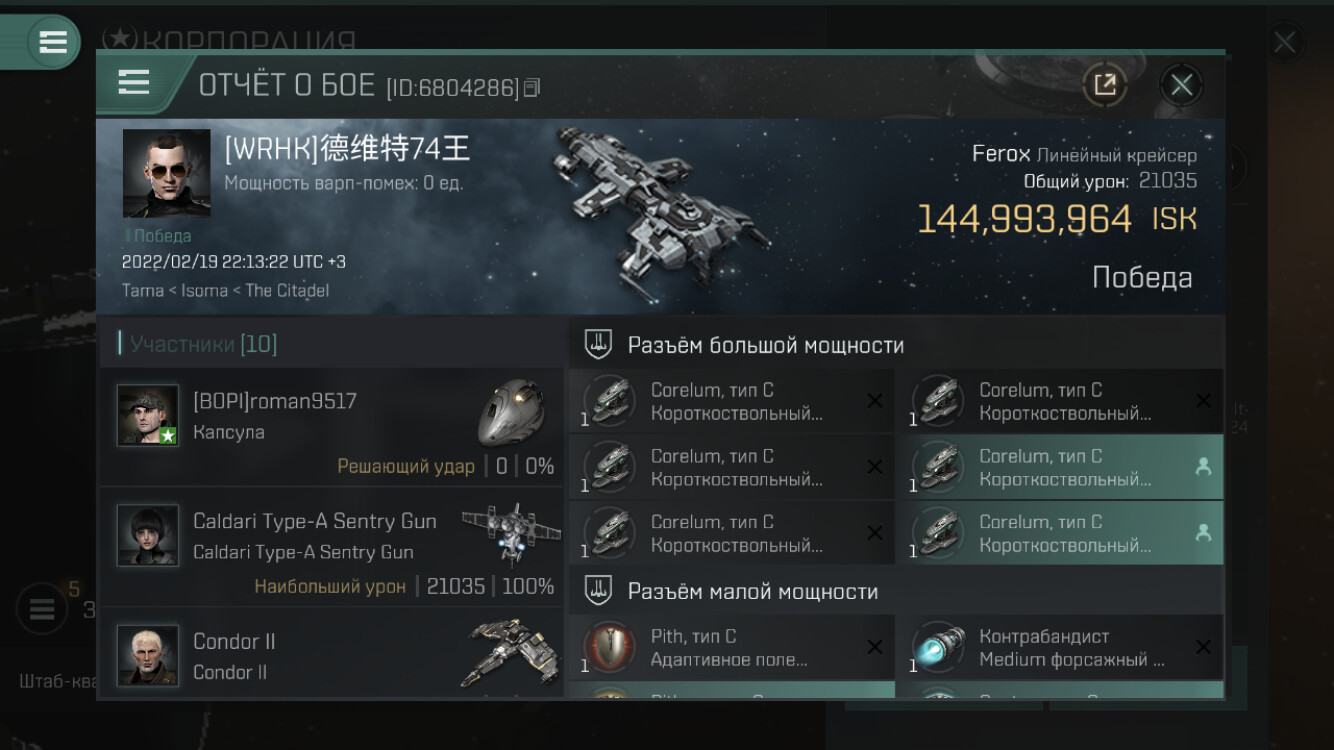
Task: Collapse the high power slot section
Action: click(x=896, y=345)
